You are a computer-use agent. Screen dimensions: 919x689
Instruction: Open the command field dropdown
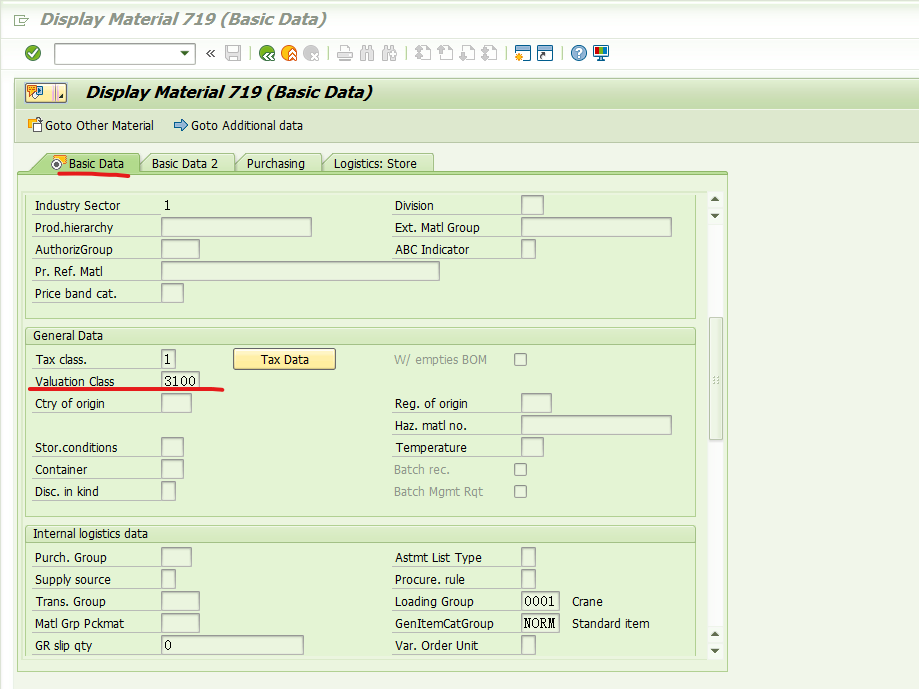185,53
